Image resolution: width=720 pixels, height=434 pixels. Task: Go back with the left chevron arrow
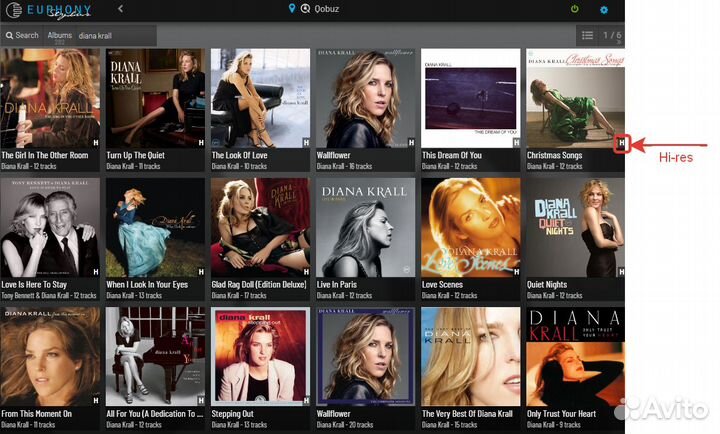pyautogui.click(x=120, y=8)
